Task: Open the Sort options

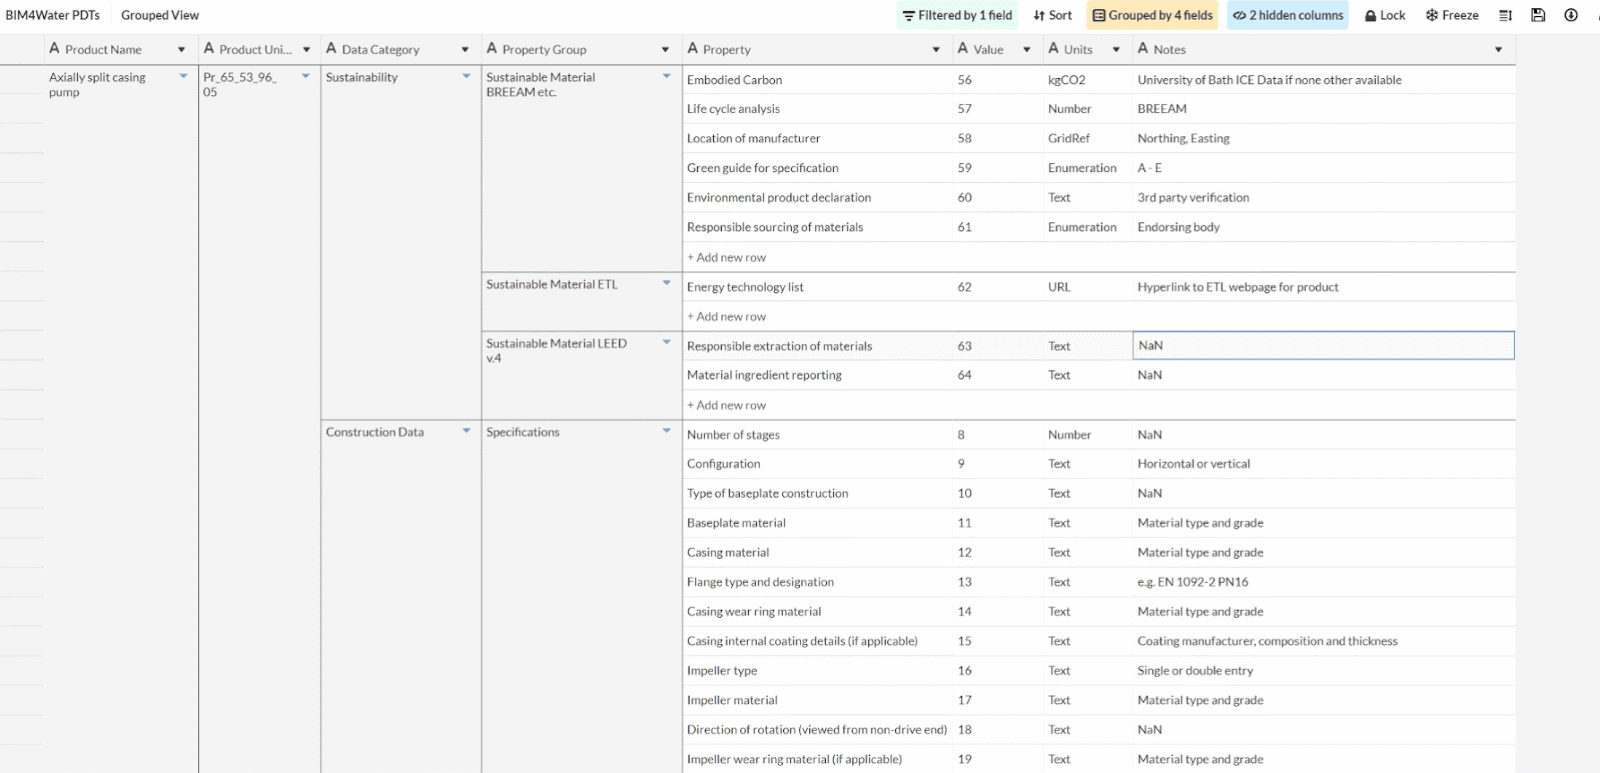Action: tap(1052, 15)
